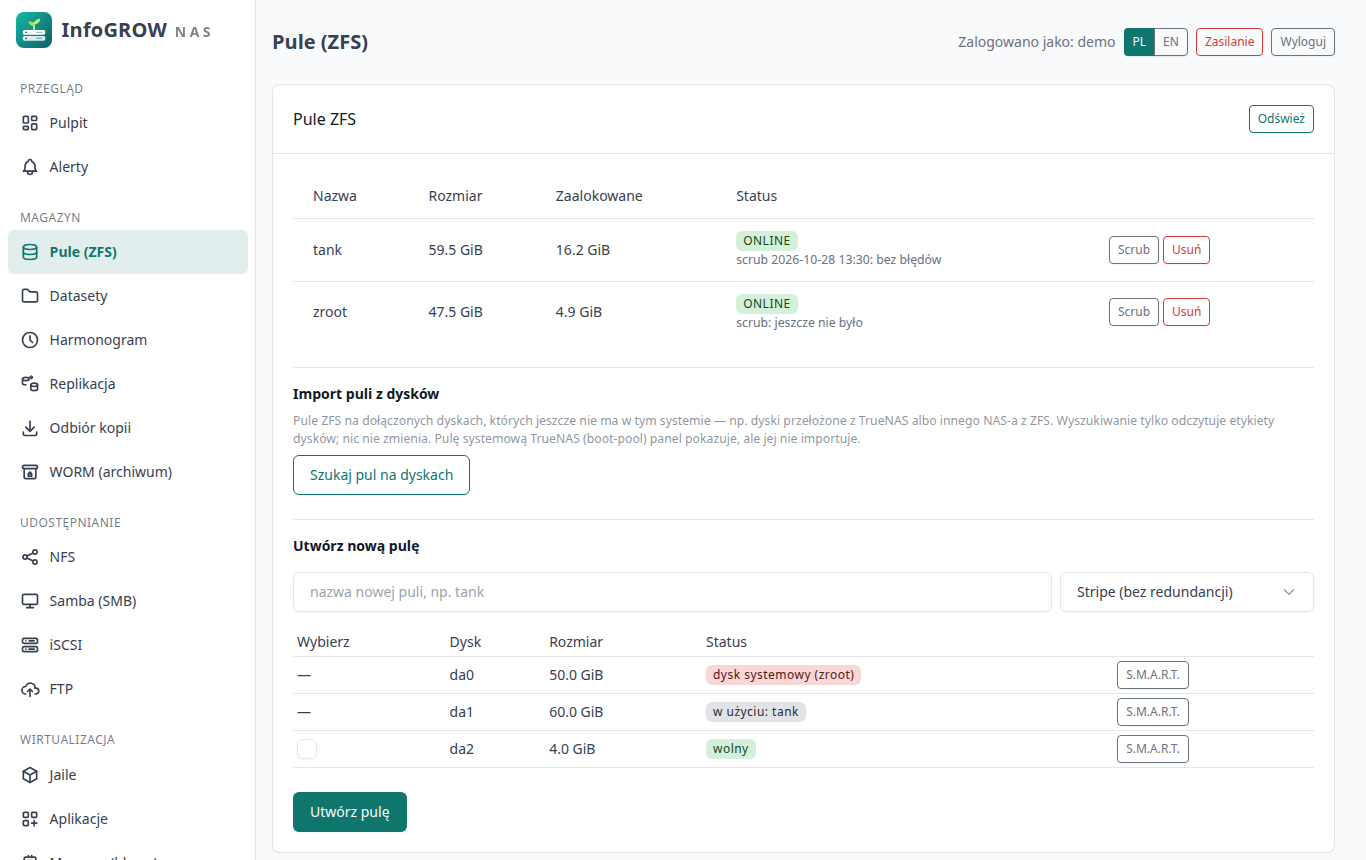Click Usuń for pool zroot
Screen dimensions: 1366x860
[1186, 312]
